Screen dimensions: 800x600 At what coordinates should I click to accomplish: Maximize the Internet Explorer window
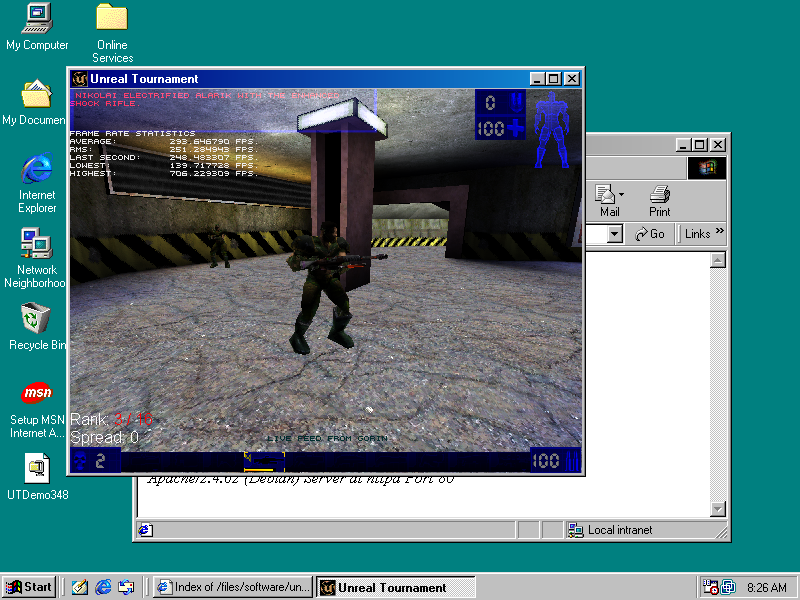click(699, 145)
